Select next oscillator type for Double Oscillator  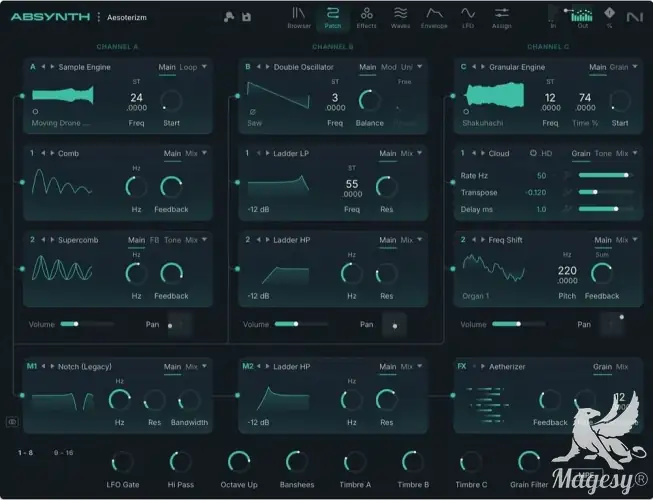[267, 67]
